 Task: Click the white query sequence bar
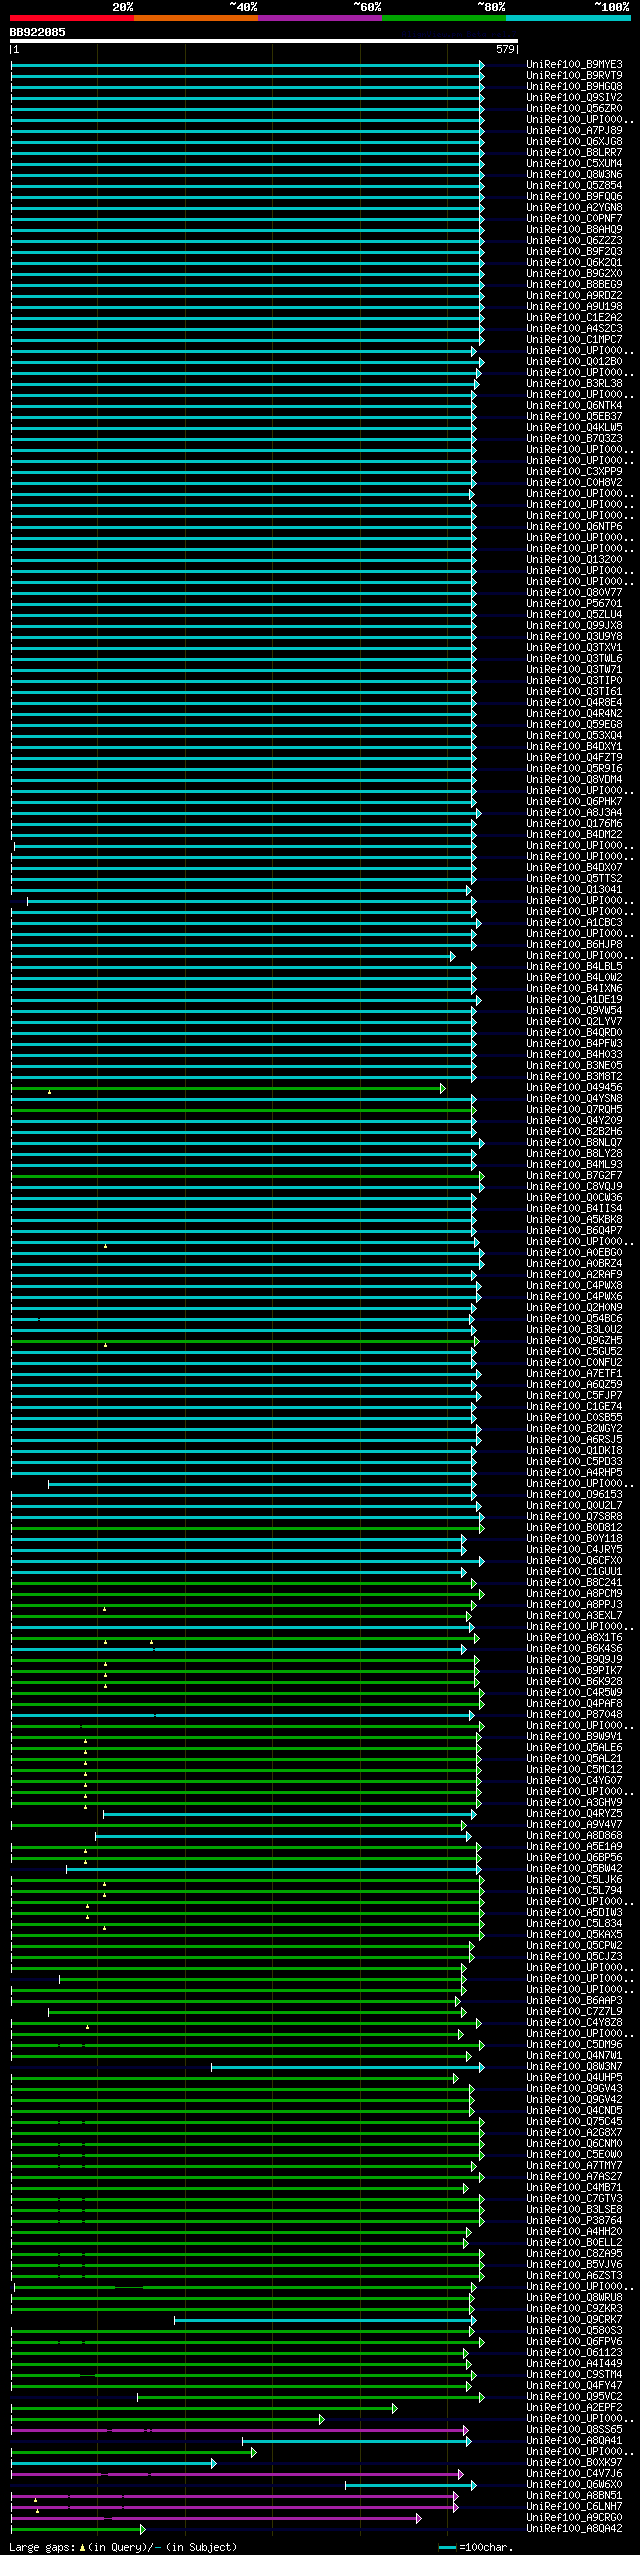264,42
